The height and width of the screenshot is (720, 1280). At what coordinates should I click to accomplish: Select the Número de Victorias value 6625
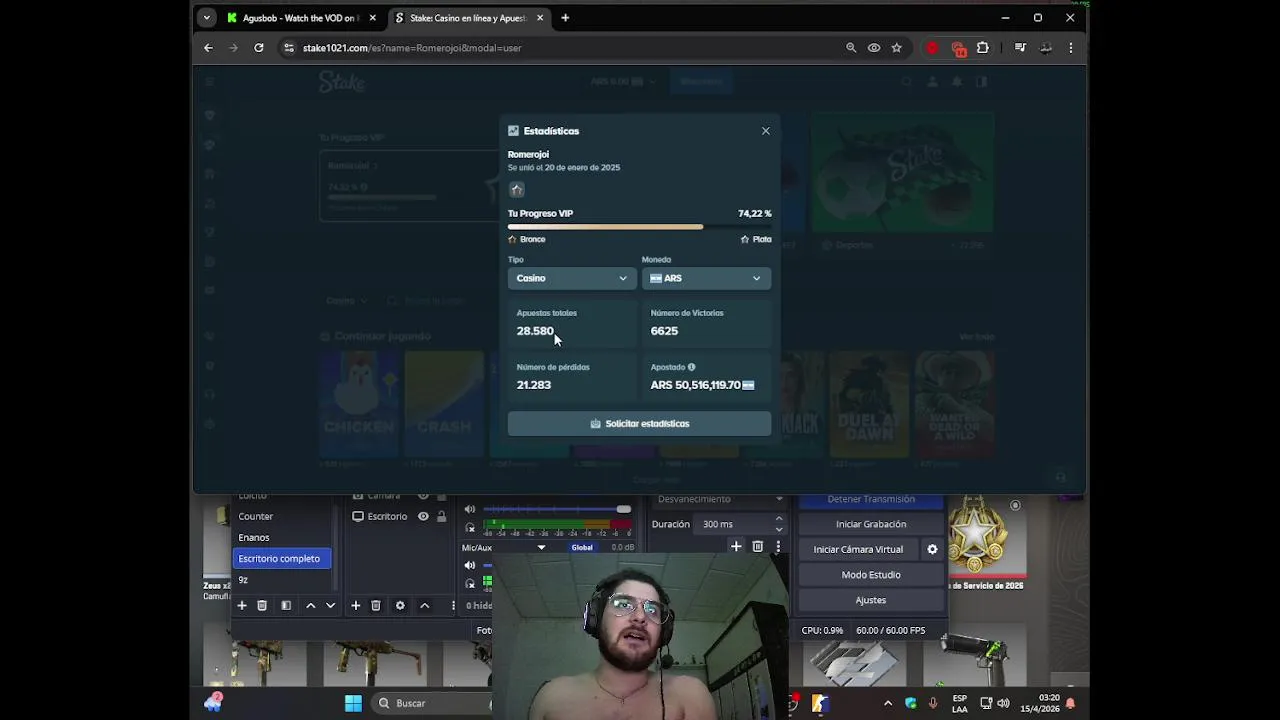664,331
